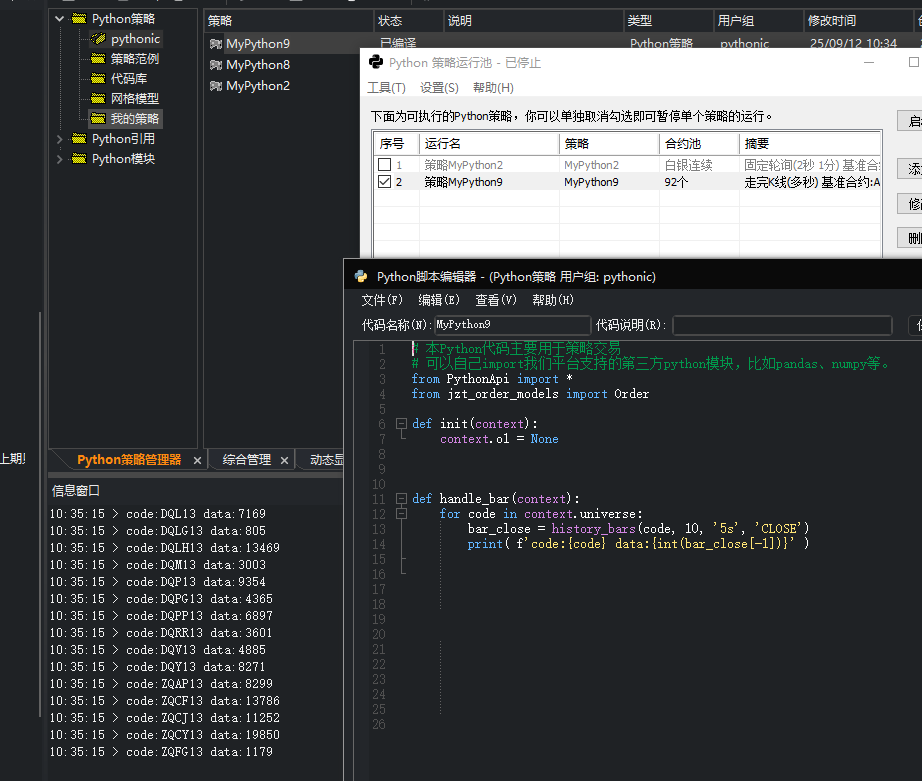Click the 修改时间 column header
This screenshot has width=922, height=781.
point(831,21)
